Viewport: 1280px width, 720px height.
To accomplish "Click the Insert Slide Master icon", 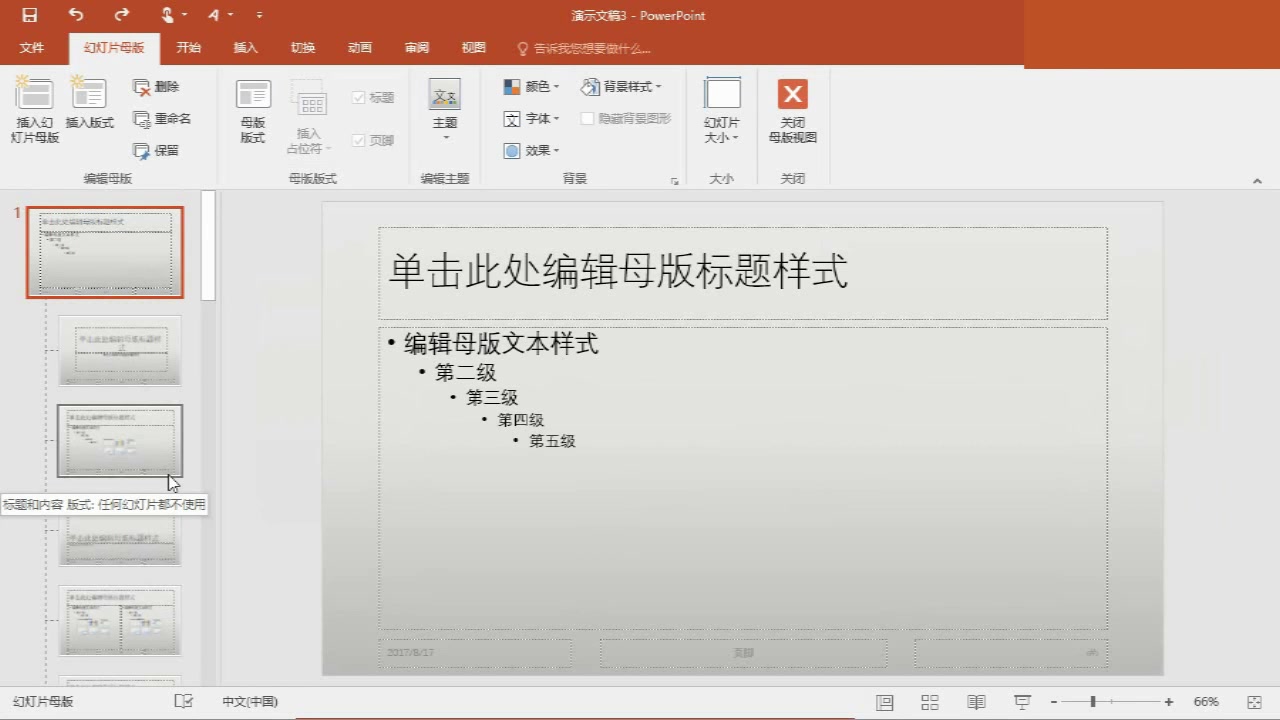I will tap(35, 93).
